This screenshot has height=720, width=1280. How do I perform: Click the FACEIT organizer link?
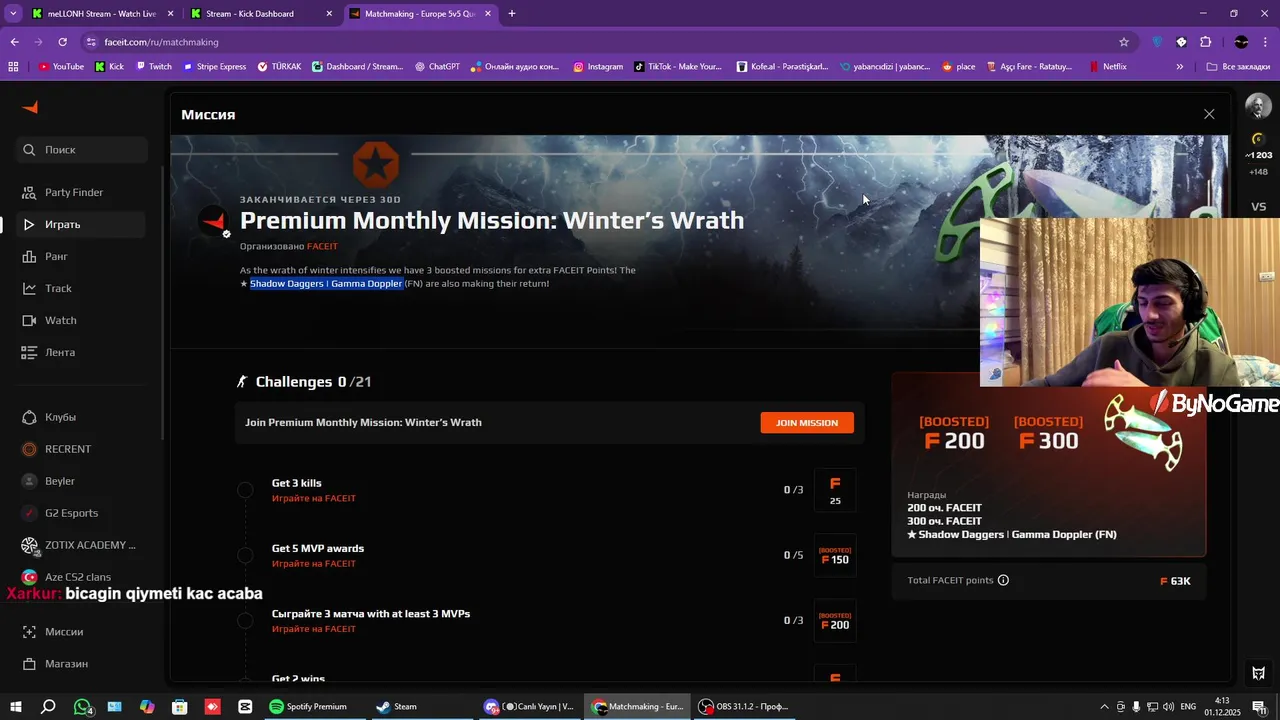[x=322, y=246]
